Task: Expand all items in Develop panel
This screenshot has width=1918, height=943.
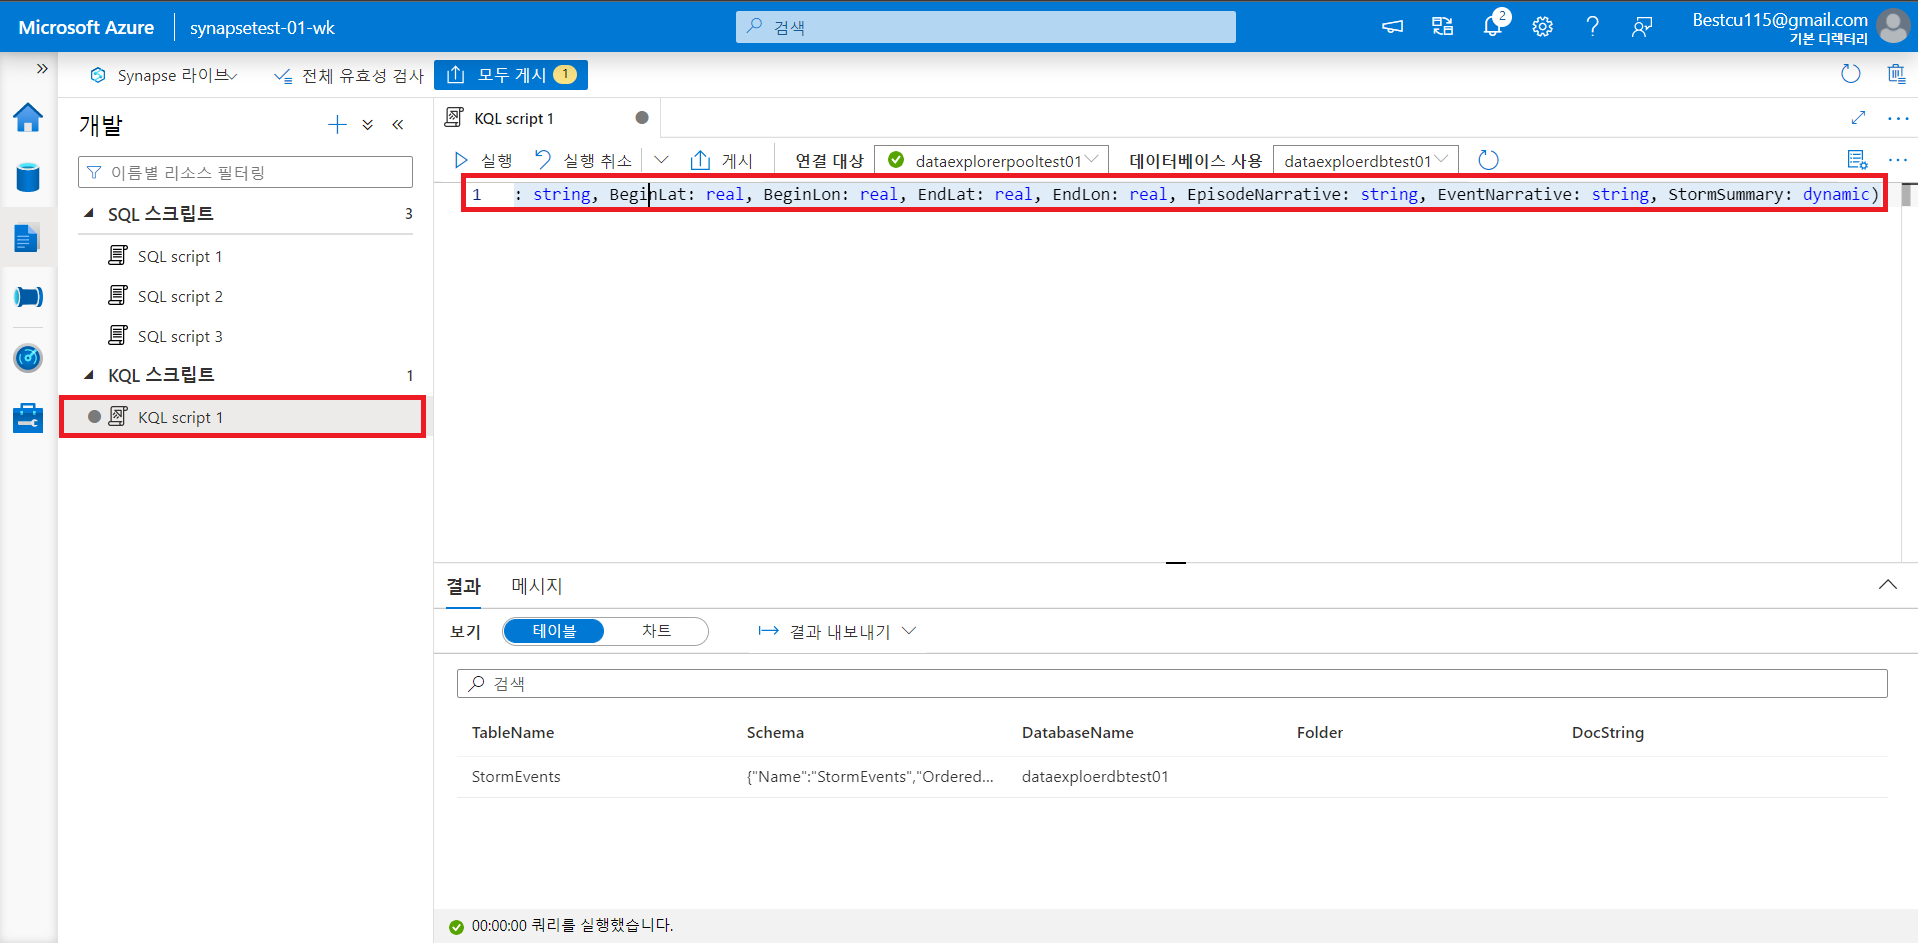Action: [x=368, y=125]
